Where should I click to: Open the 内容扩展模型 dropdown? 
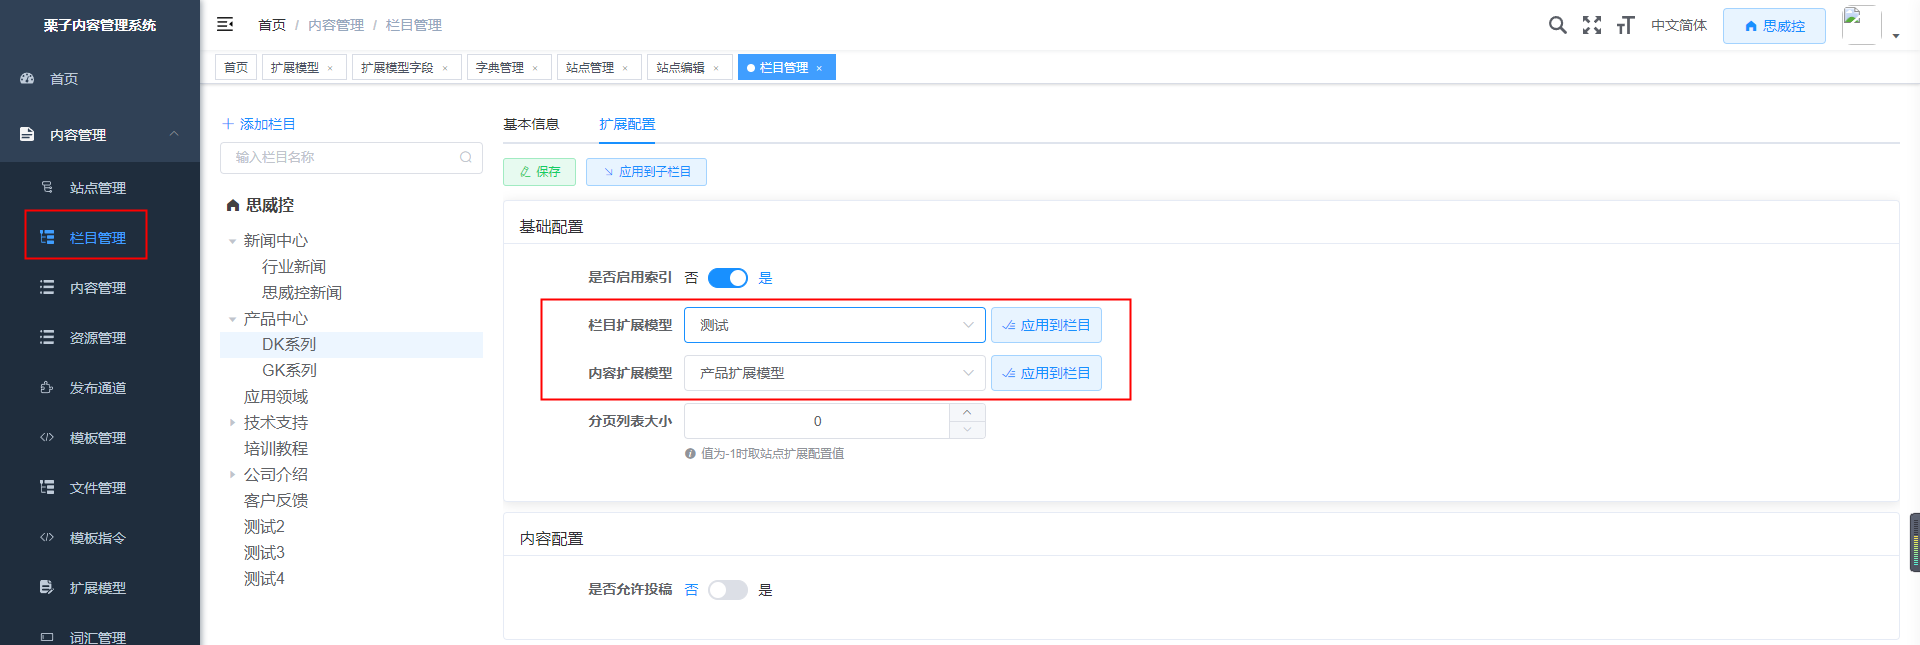[834, 373]
